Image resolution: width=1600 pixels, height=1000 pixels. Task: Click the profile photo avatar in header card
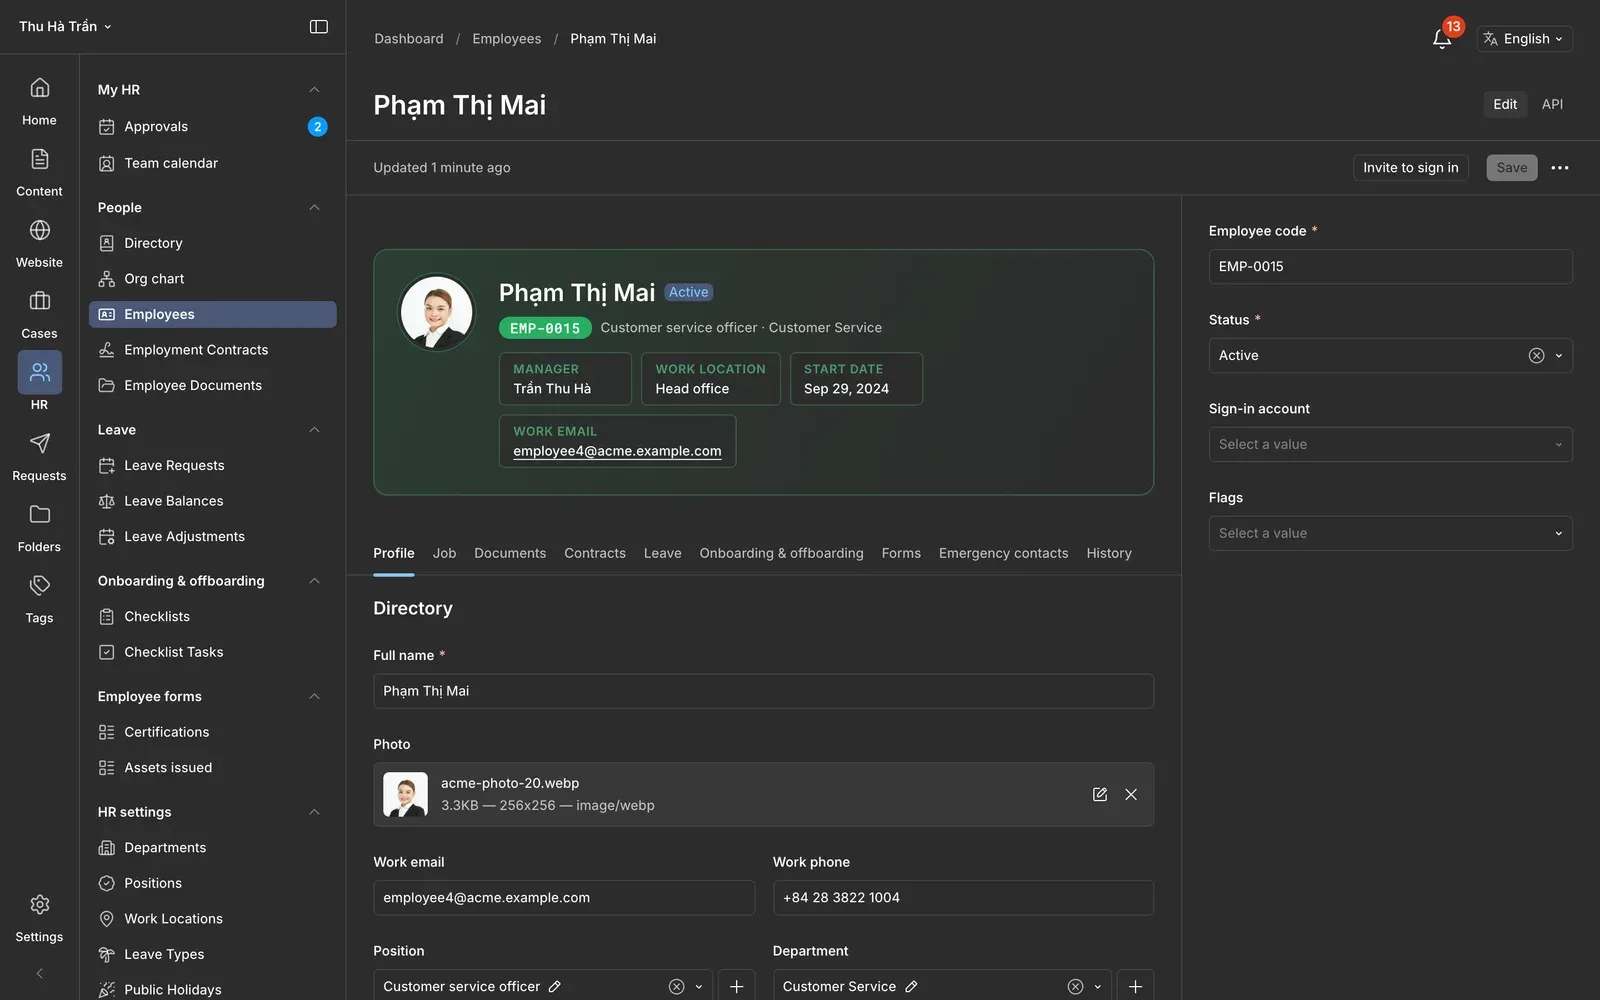click(437, 312)
